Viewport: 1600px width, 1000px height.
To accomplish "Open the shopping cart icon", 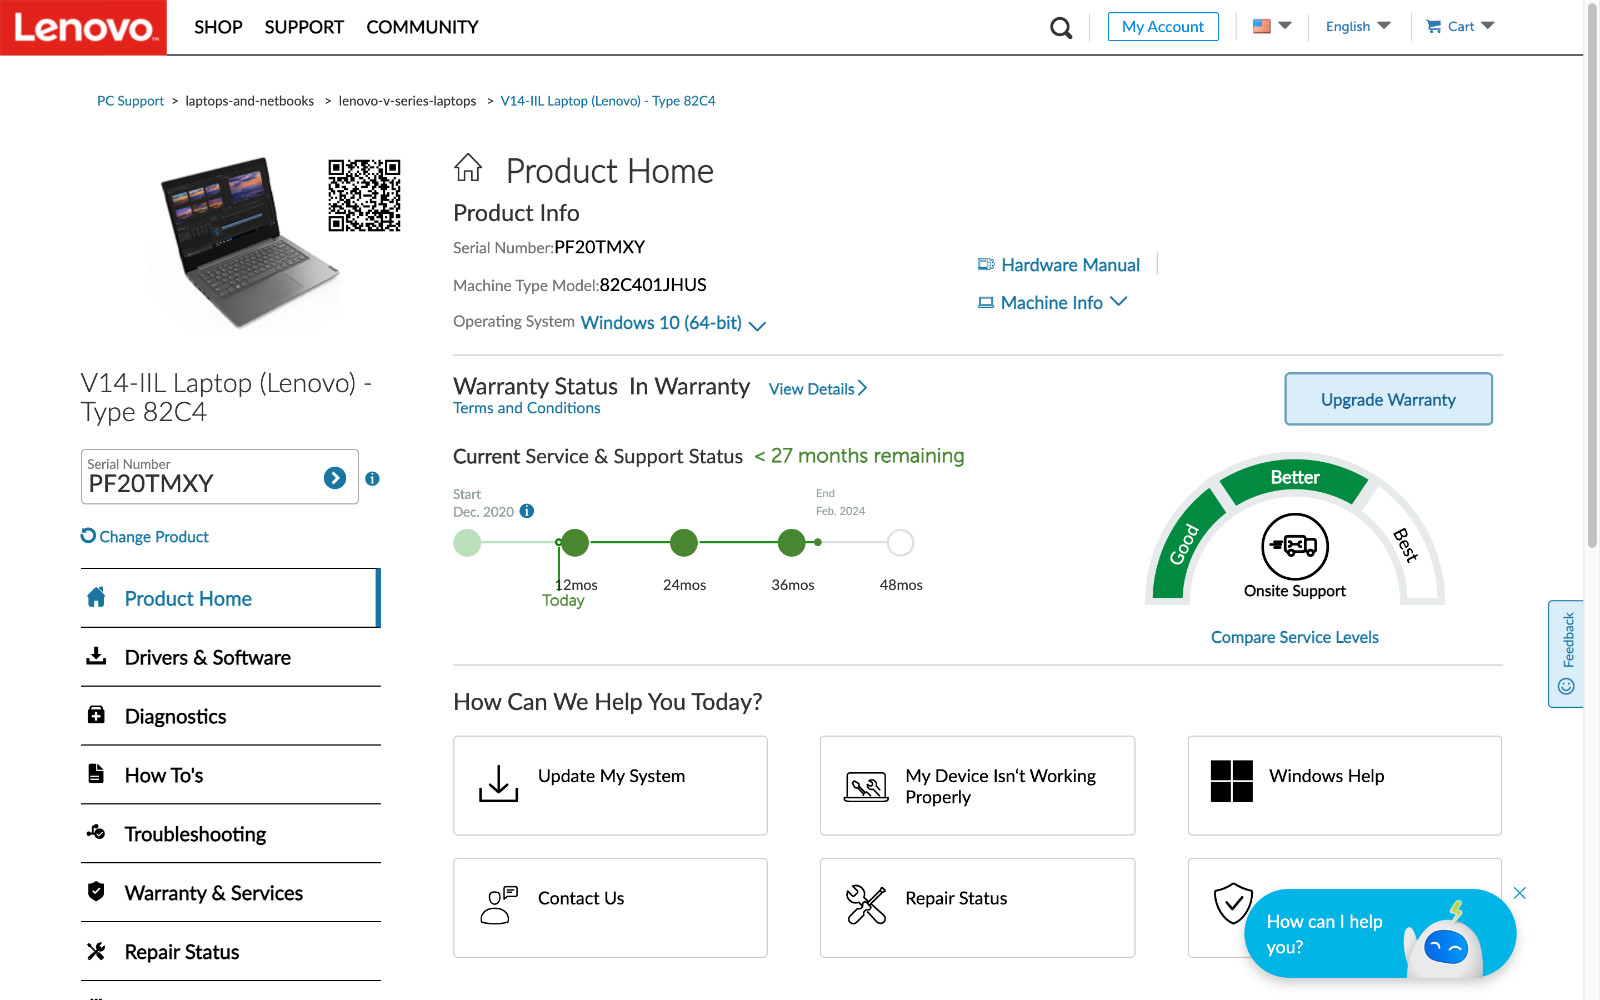I will pos(1434,27).
